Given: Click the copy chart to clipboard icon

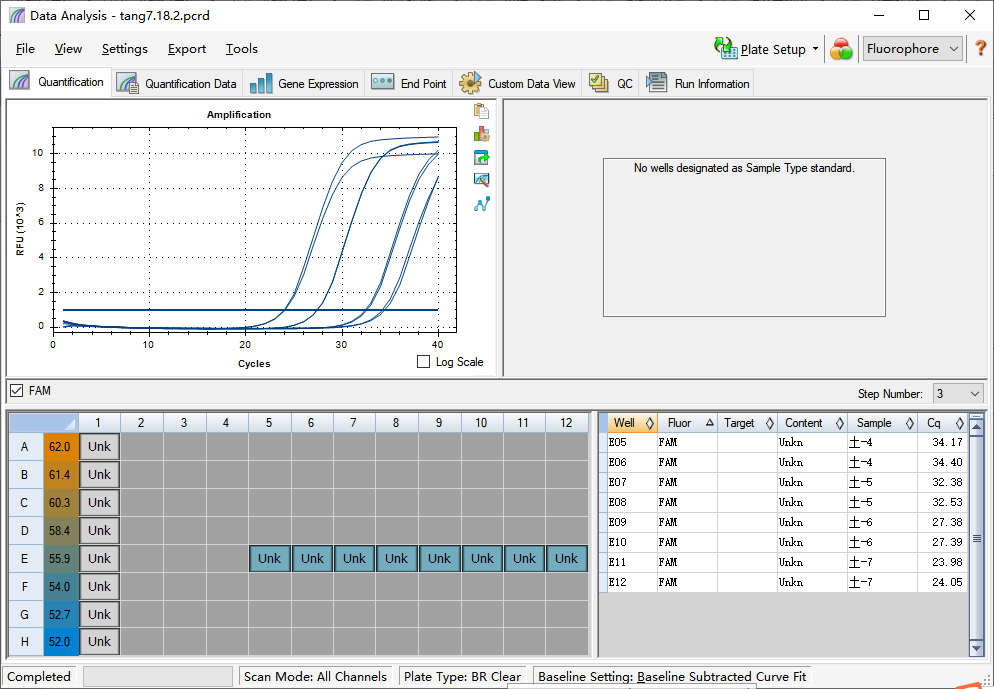Looking at the screenshot, I should coord(481,111).
